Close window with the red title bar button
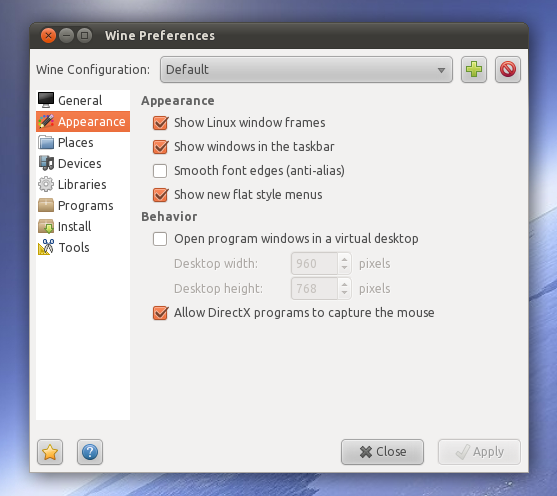The width and height of the screenshot is (557, 496). [48, 36]
